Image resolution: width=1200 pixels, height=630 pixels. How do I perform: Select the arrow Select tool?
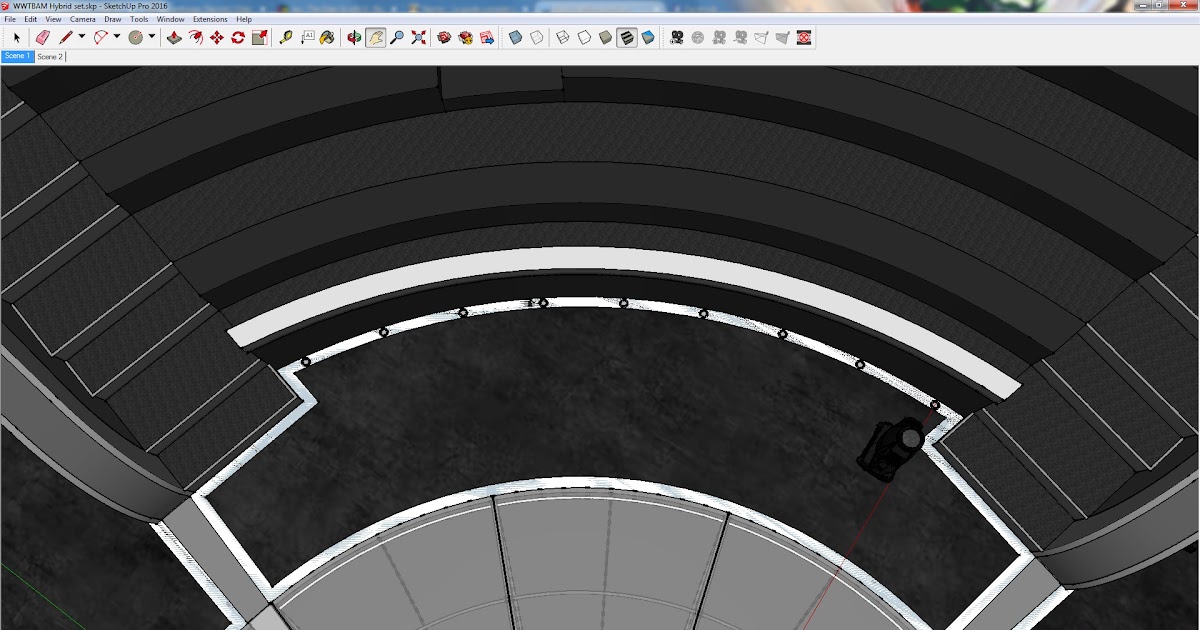point(17,38)
